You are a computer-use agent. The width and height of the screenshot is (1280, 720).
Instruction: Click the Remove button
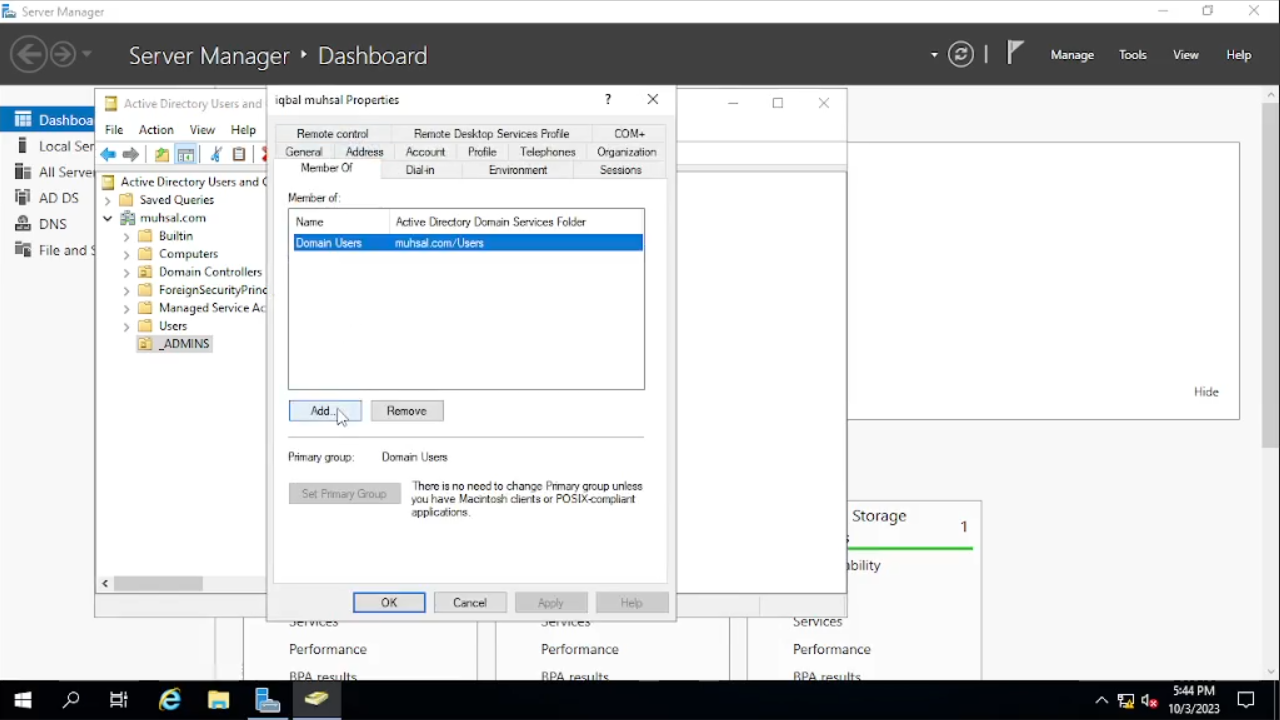click(407, 411)
